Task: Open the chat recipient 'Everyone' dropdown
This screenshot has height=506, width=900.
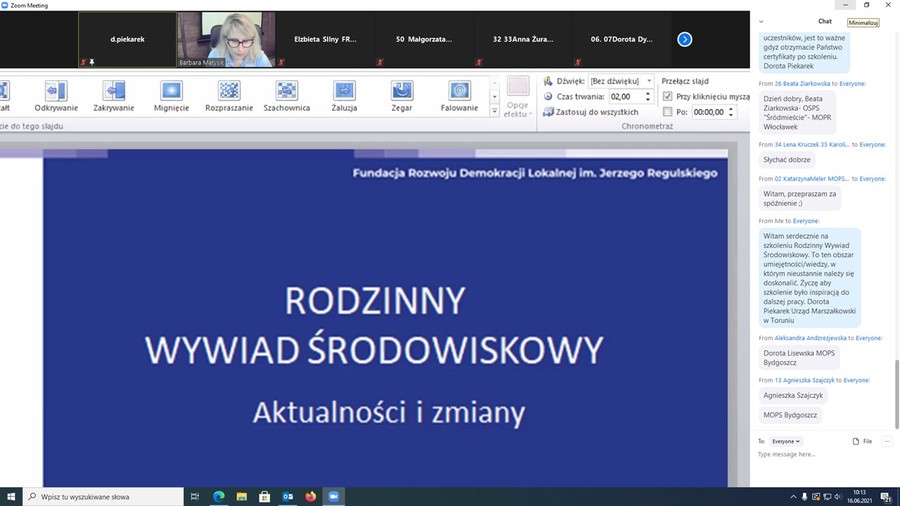Action: pos(785,441)
